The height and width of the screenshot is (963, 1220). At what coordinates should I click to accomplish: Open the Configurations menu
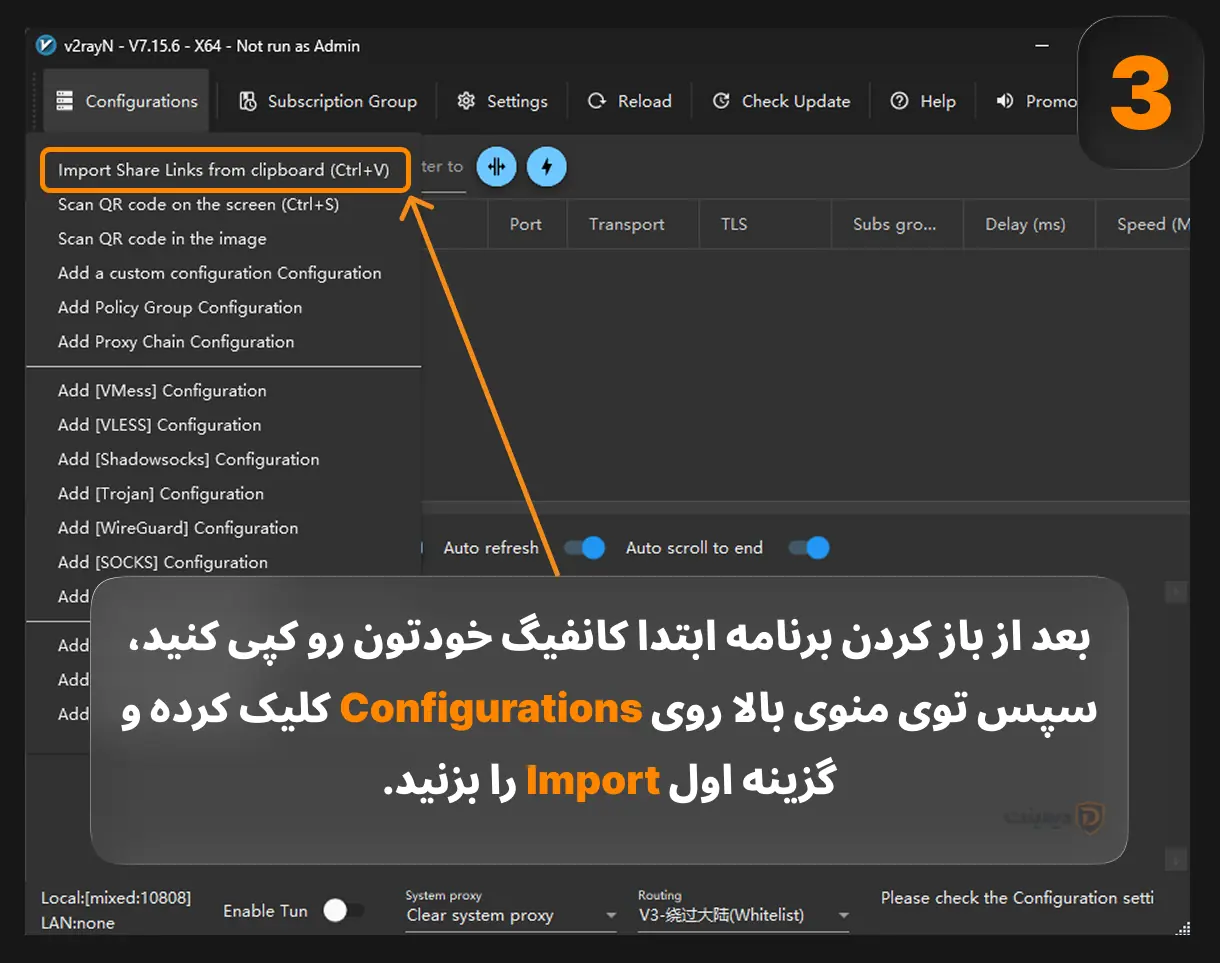pyautogui.click(x=126, y=101)
